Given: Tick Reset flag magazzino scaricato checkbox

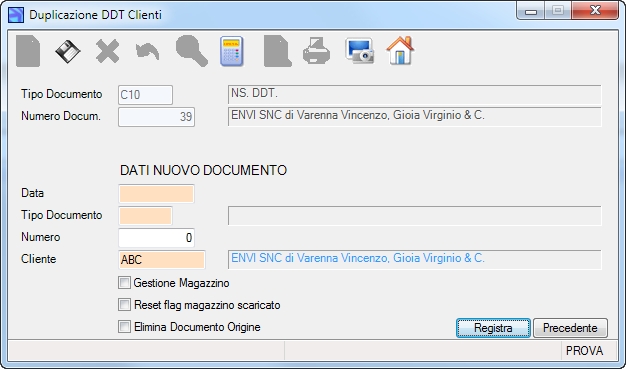Looking at the screenshot, I should click(124, 305).
